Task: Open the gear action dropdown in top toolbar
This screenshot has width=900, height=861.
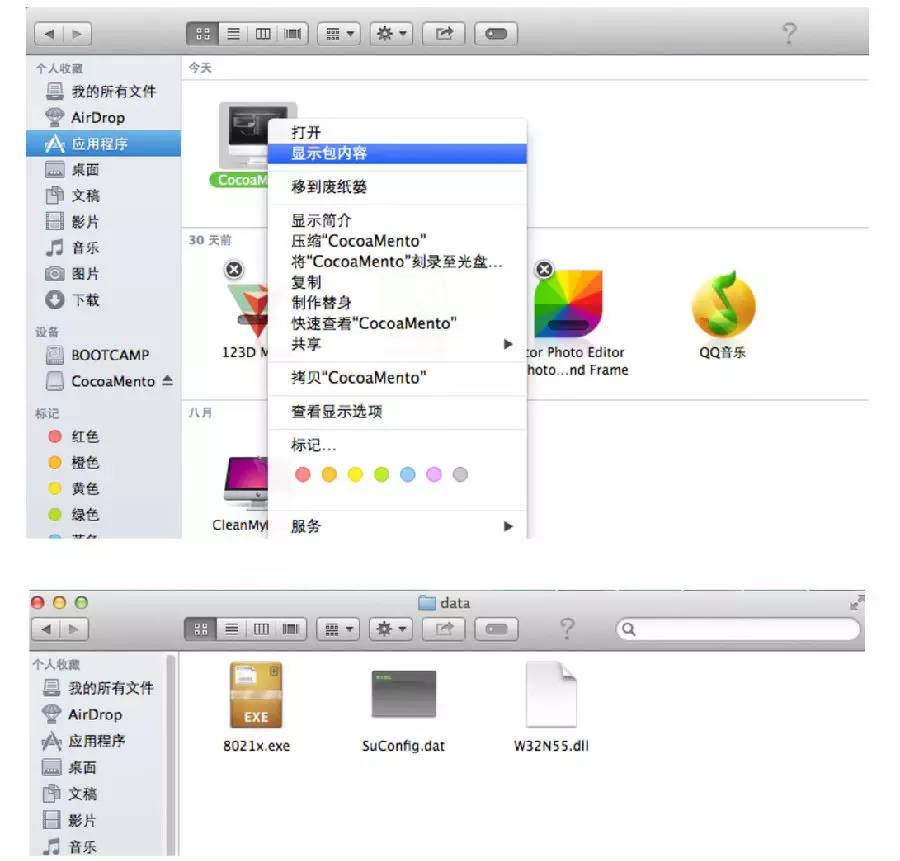Action: pyautogui.click(x=390, y=34)
